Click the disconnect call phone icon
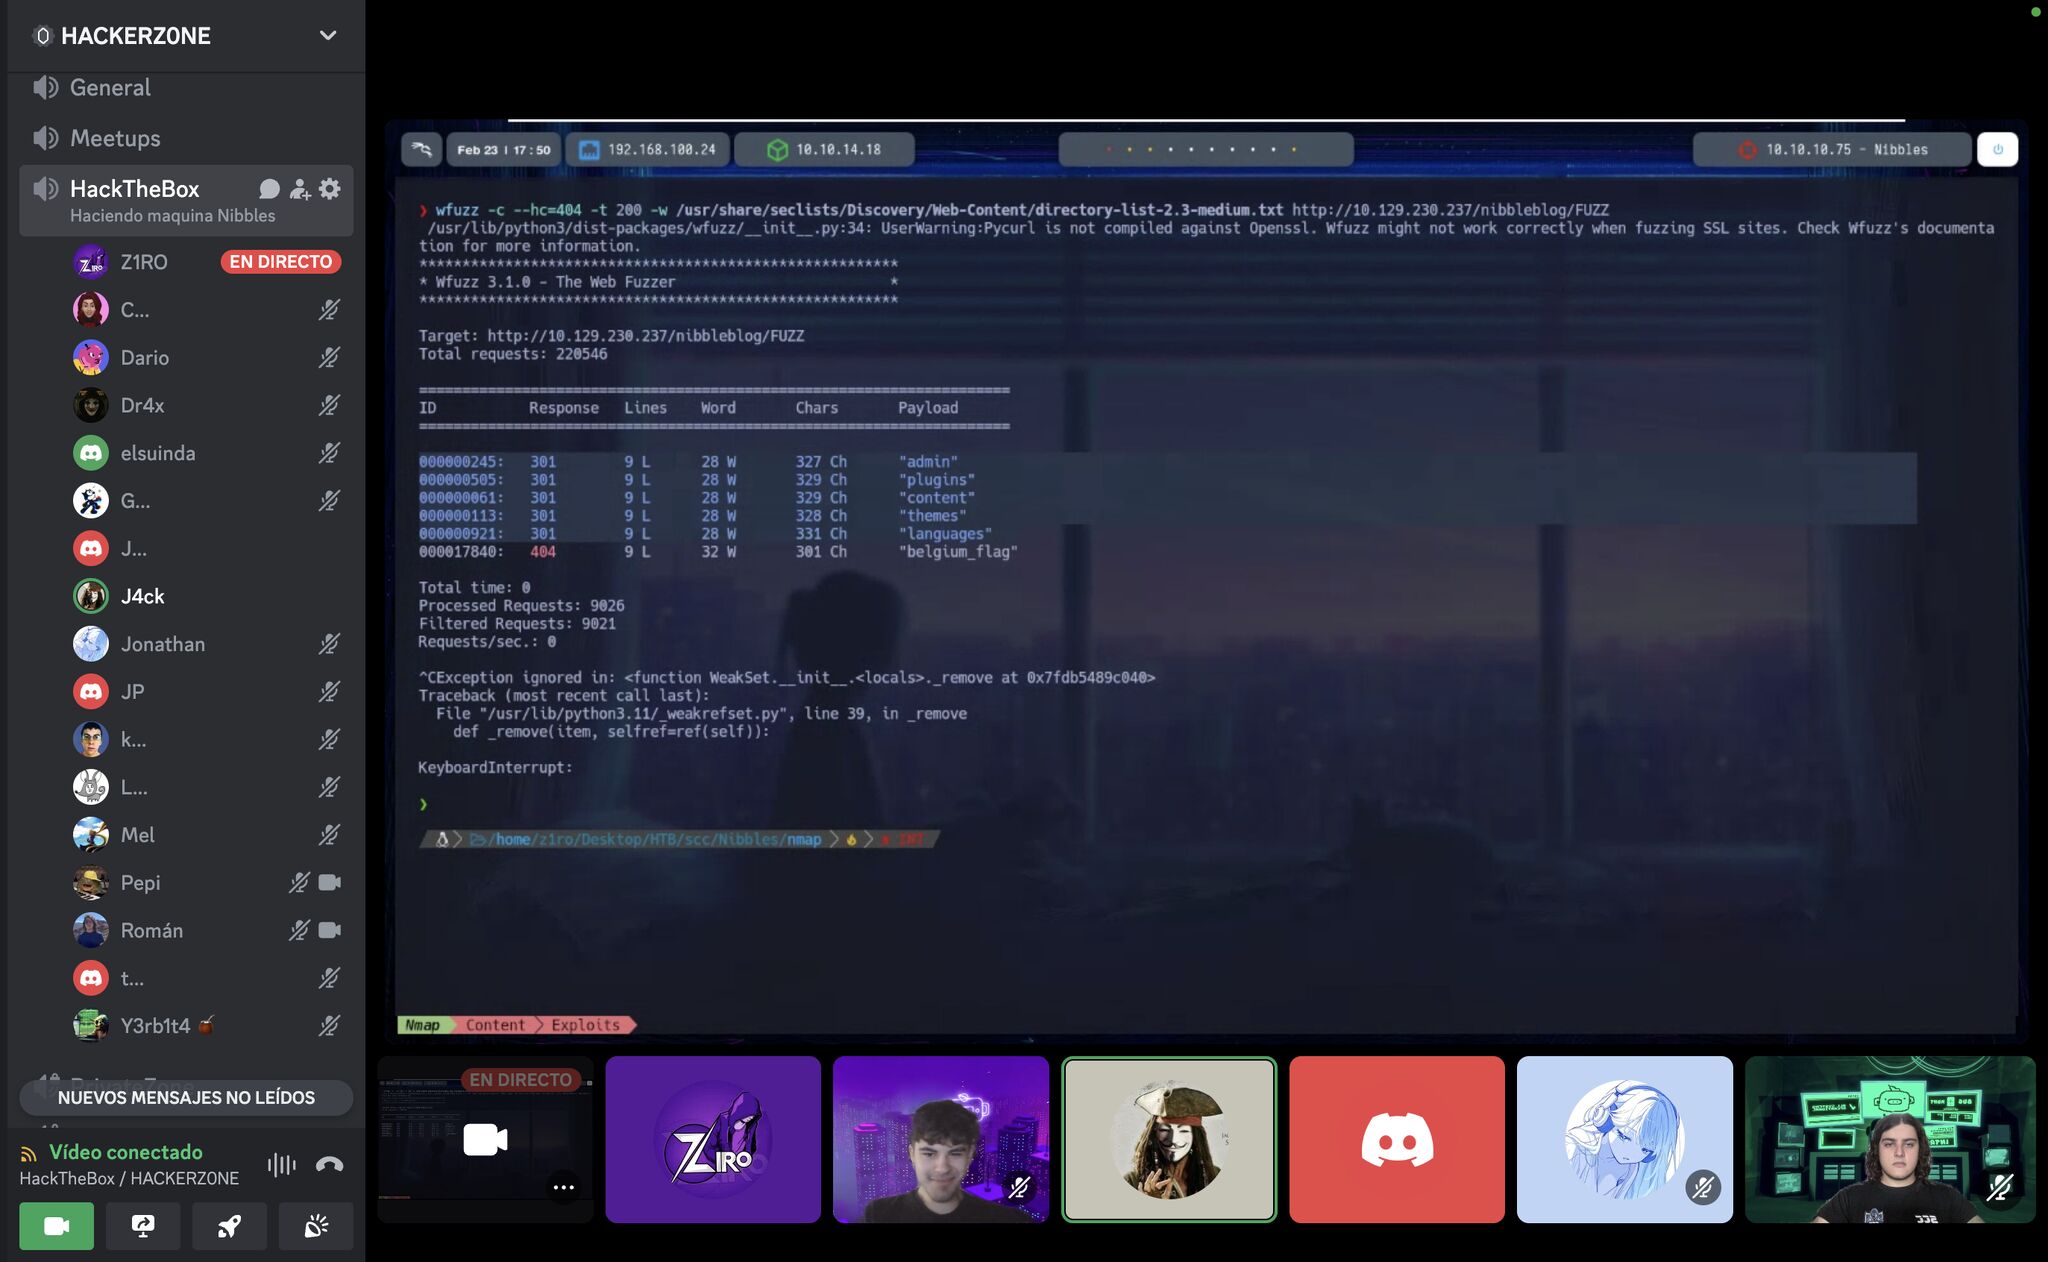2048x1262 pixels. [x=329, y=1164]
